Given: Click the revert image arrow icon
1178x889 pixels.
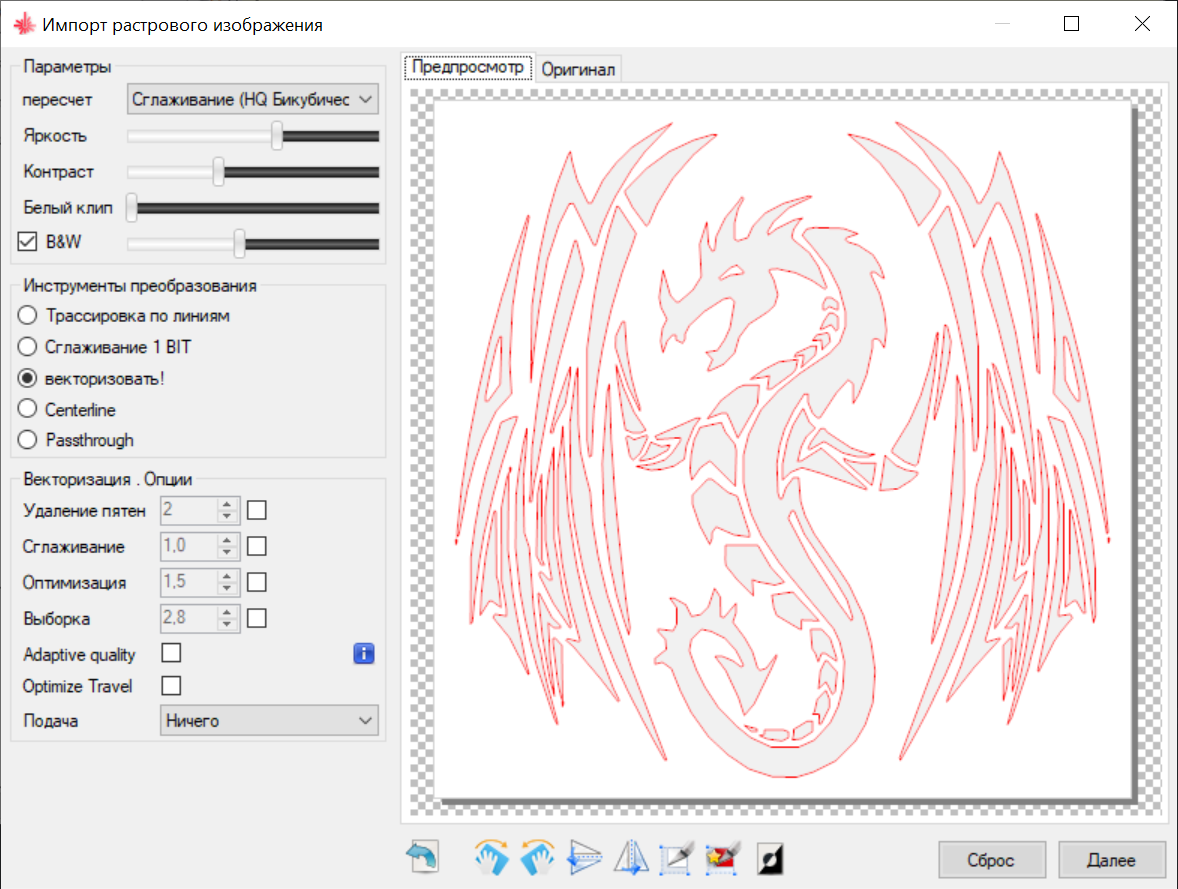Looking at the screenshot, I should tap(422, 858).
